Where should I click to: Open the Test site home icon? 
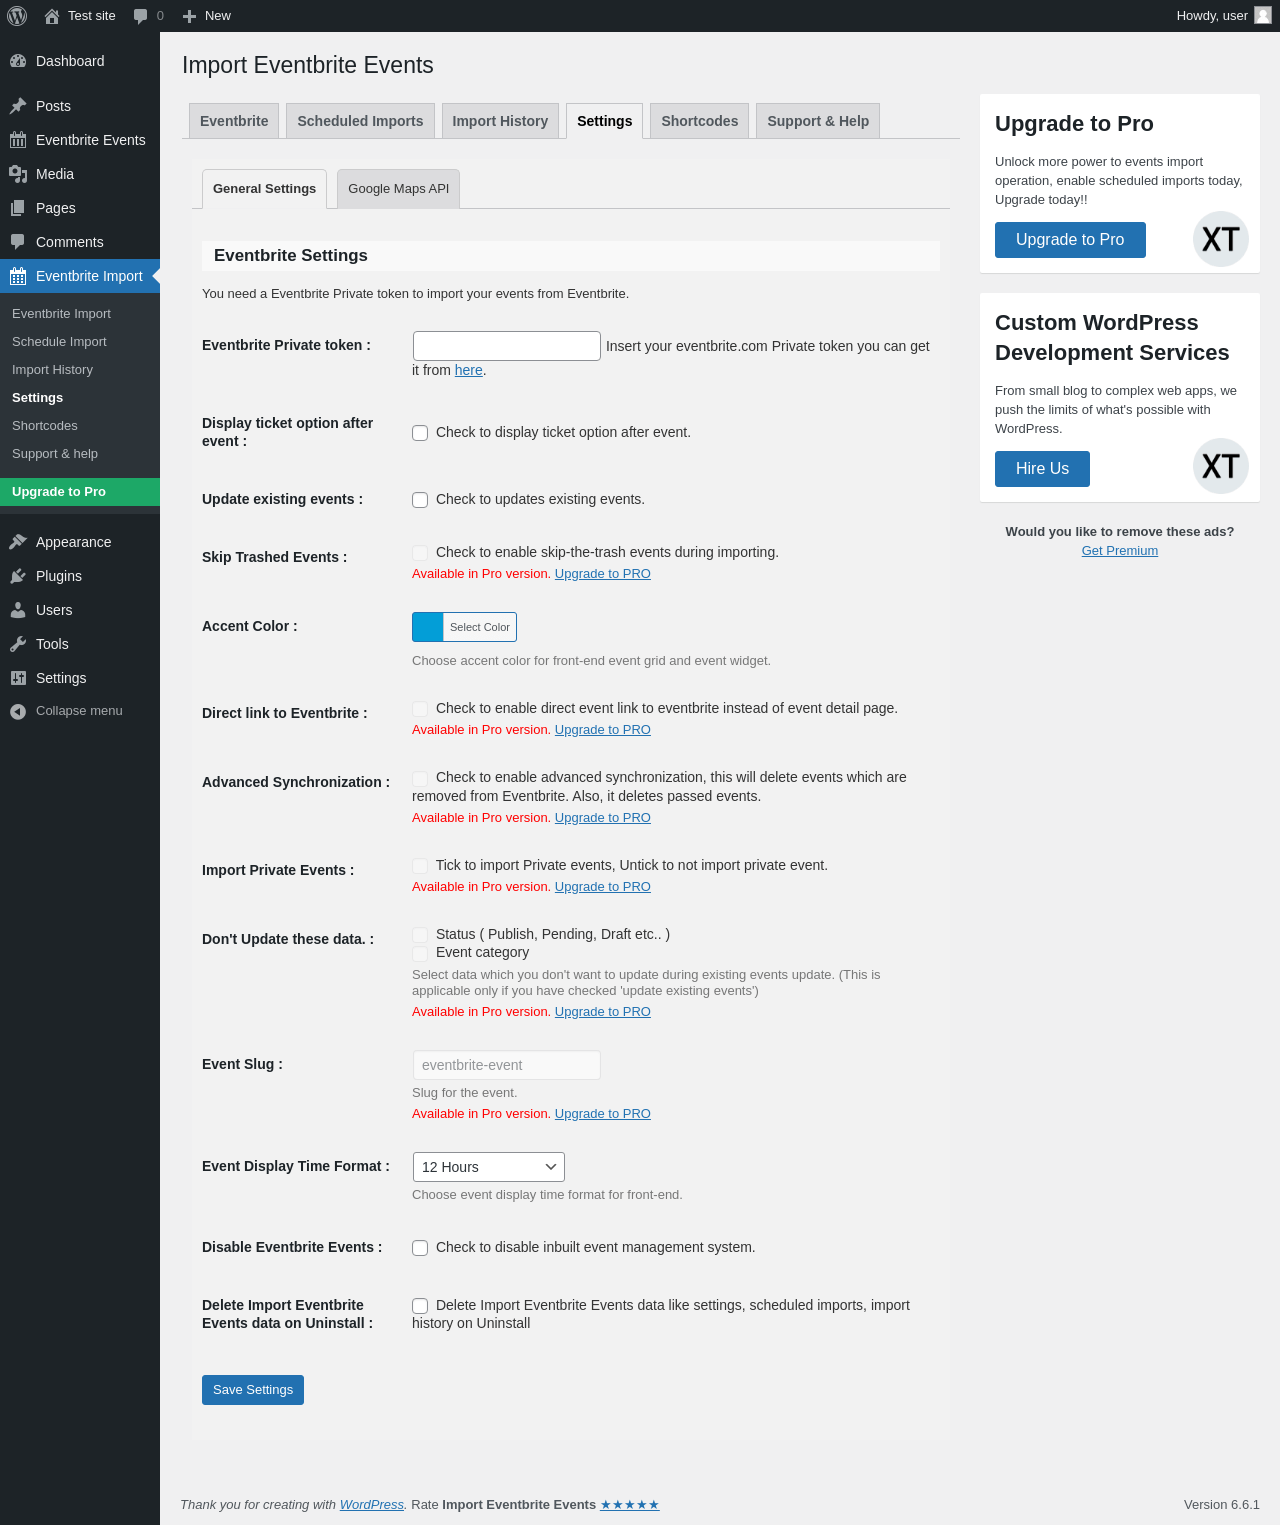point(52,16)
